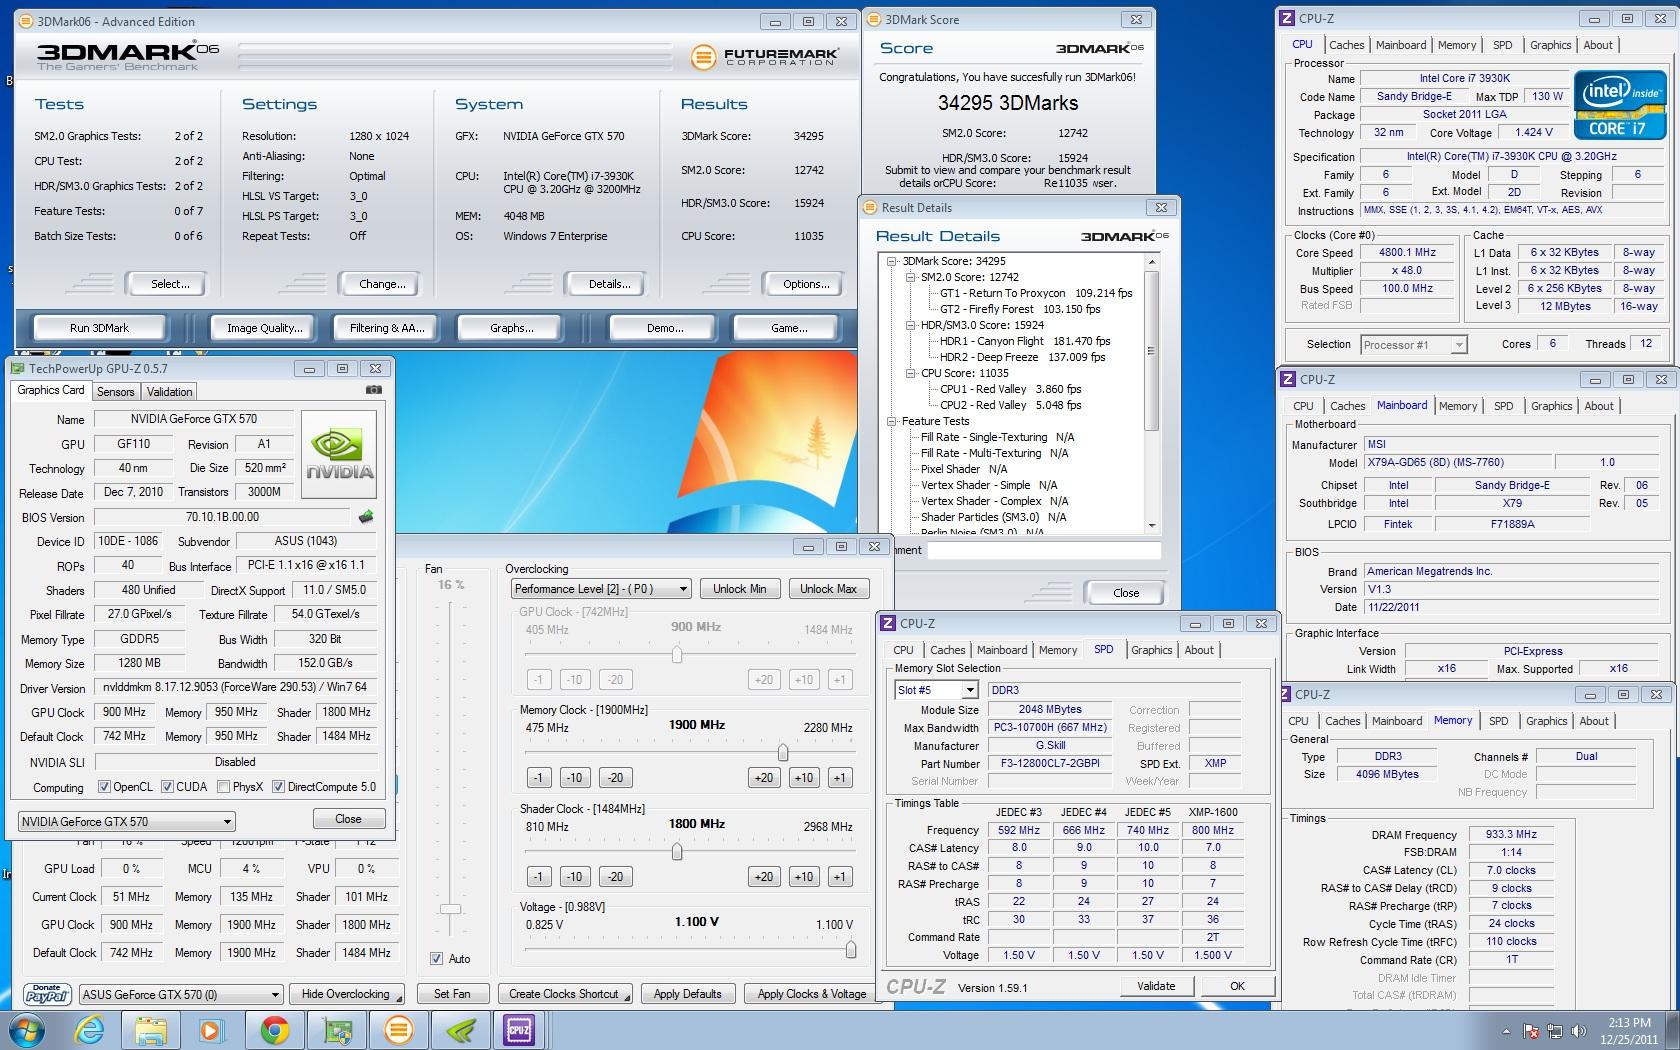Click the Apply Clocks & Voltage button
The image size is (1680, 1050).
pos(812,994)
